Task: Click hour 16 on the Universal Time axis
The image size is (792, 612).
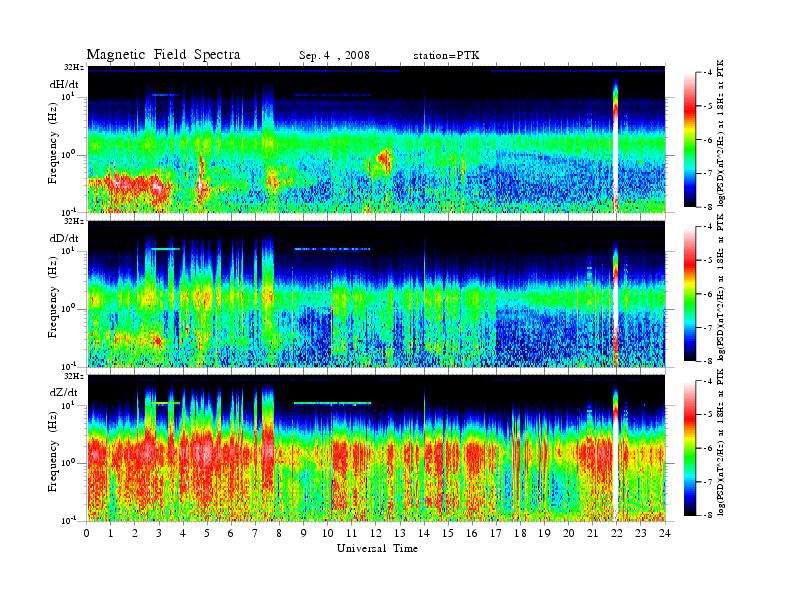Action: click(x=472, y=534)
